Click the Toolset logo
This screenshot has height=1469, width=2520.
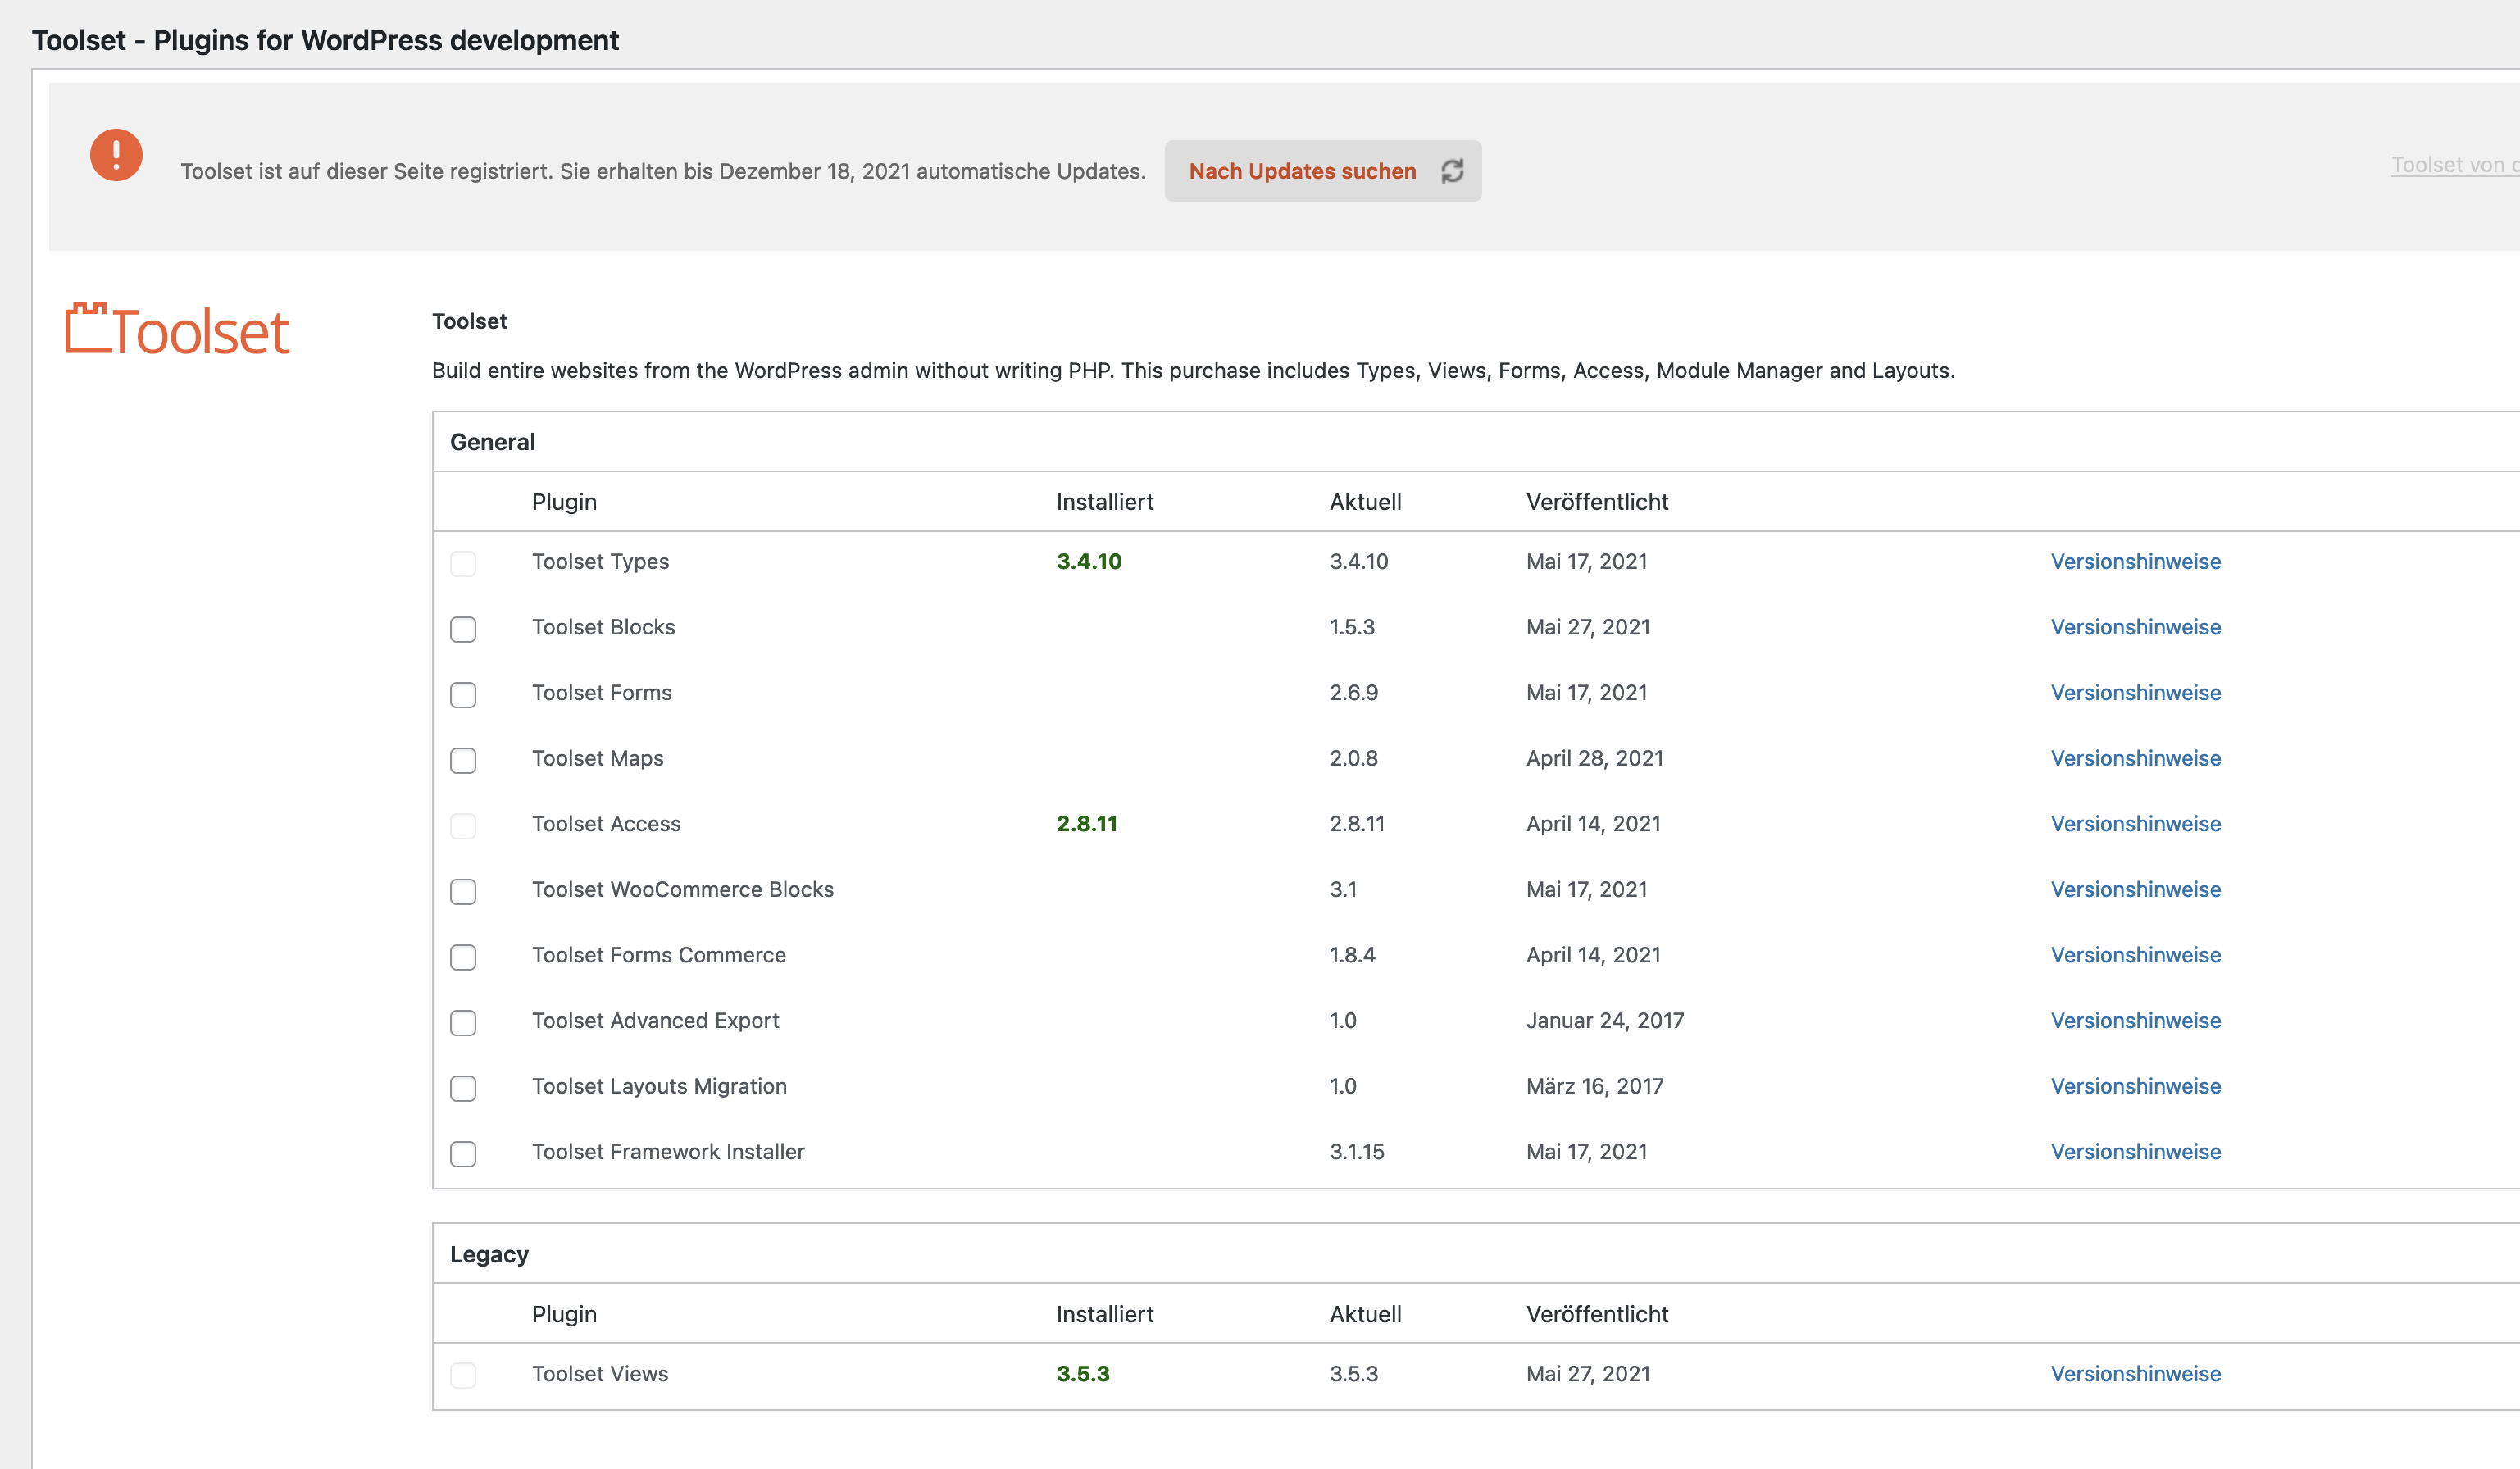click(177, 330)
